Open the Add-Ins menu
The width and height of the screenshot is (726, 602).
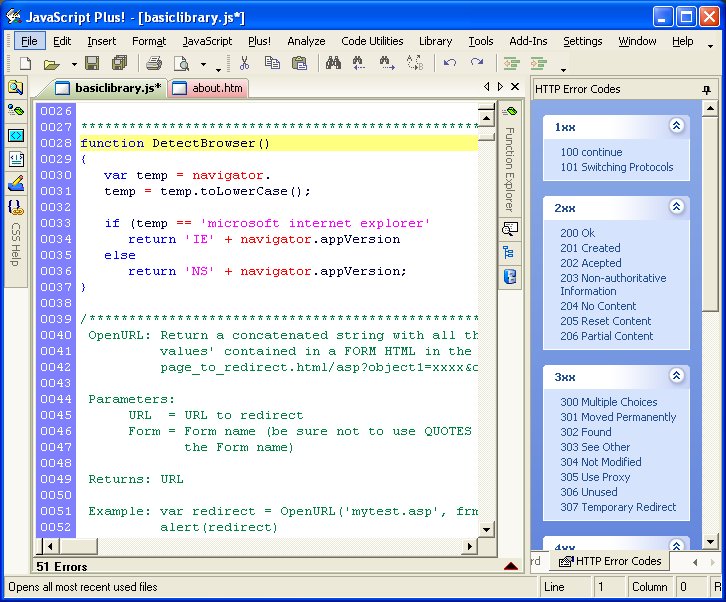(x=528, y=41)
